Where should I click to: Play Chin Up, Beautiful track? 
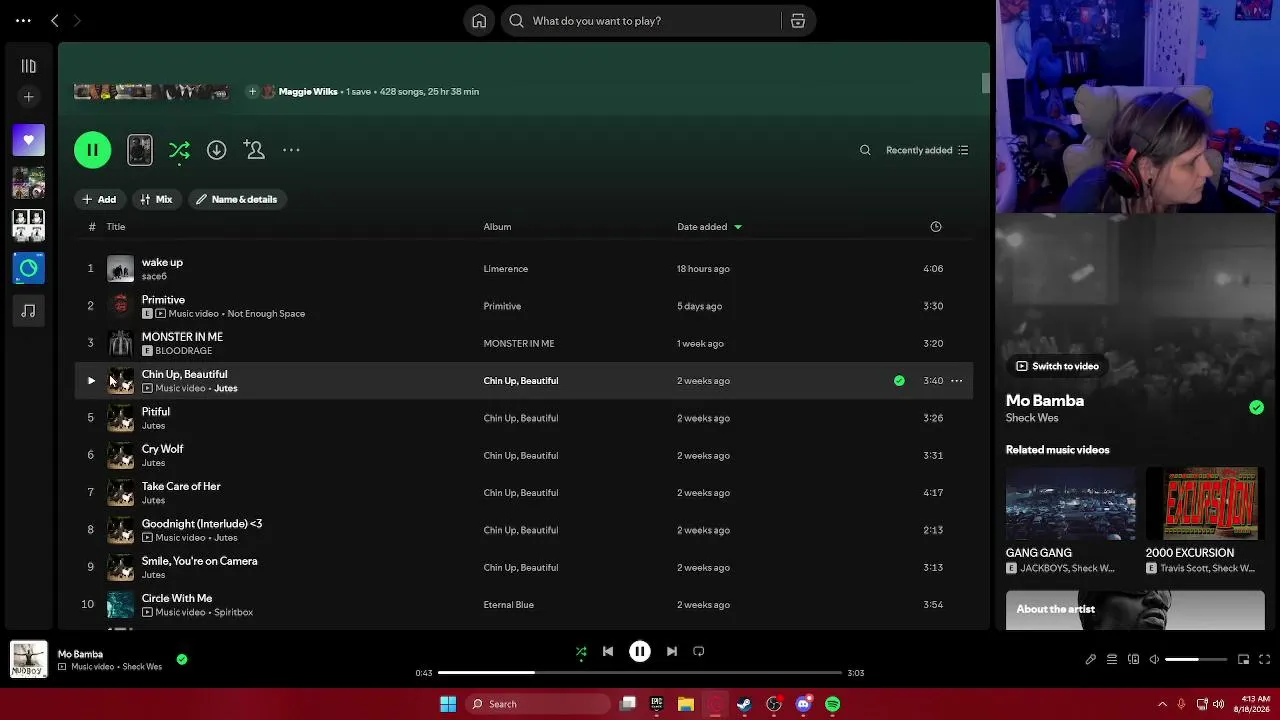[x=91, y=381]
